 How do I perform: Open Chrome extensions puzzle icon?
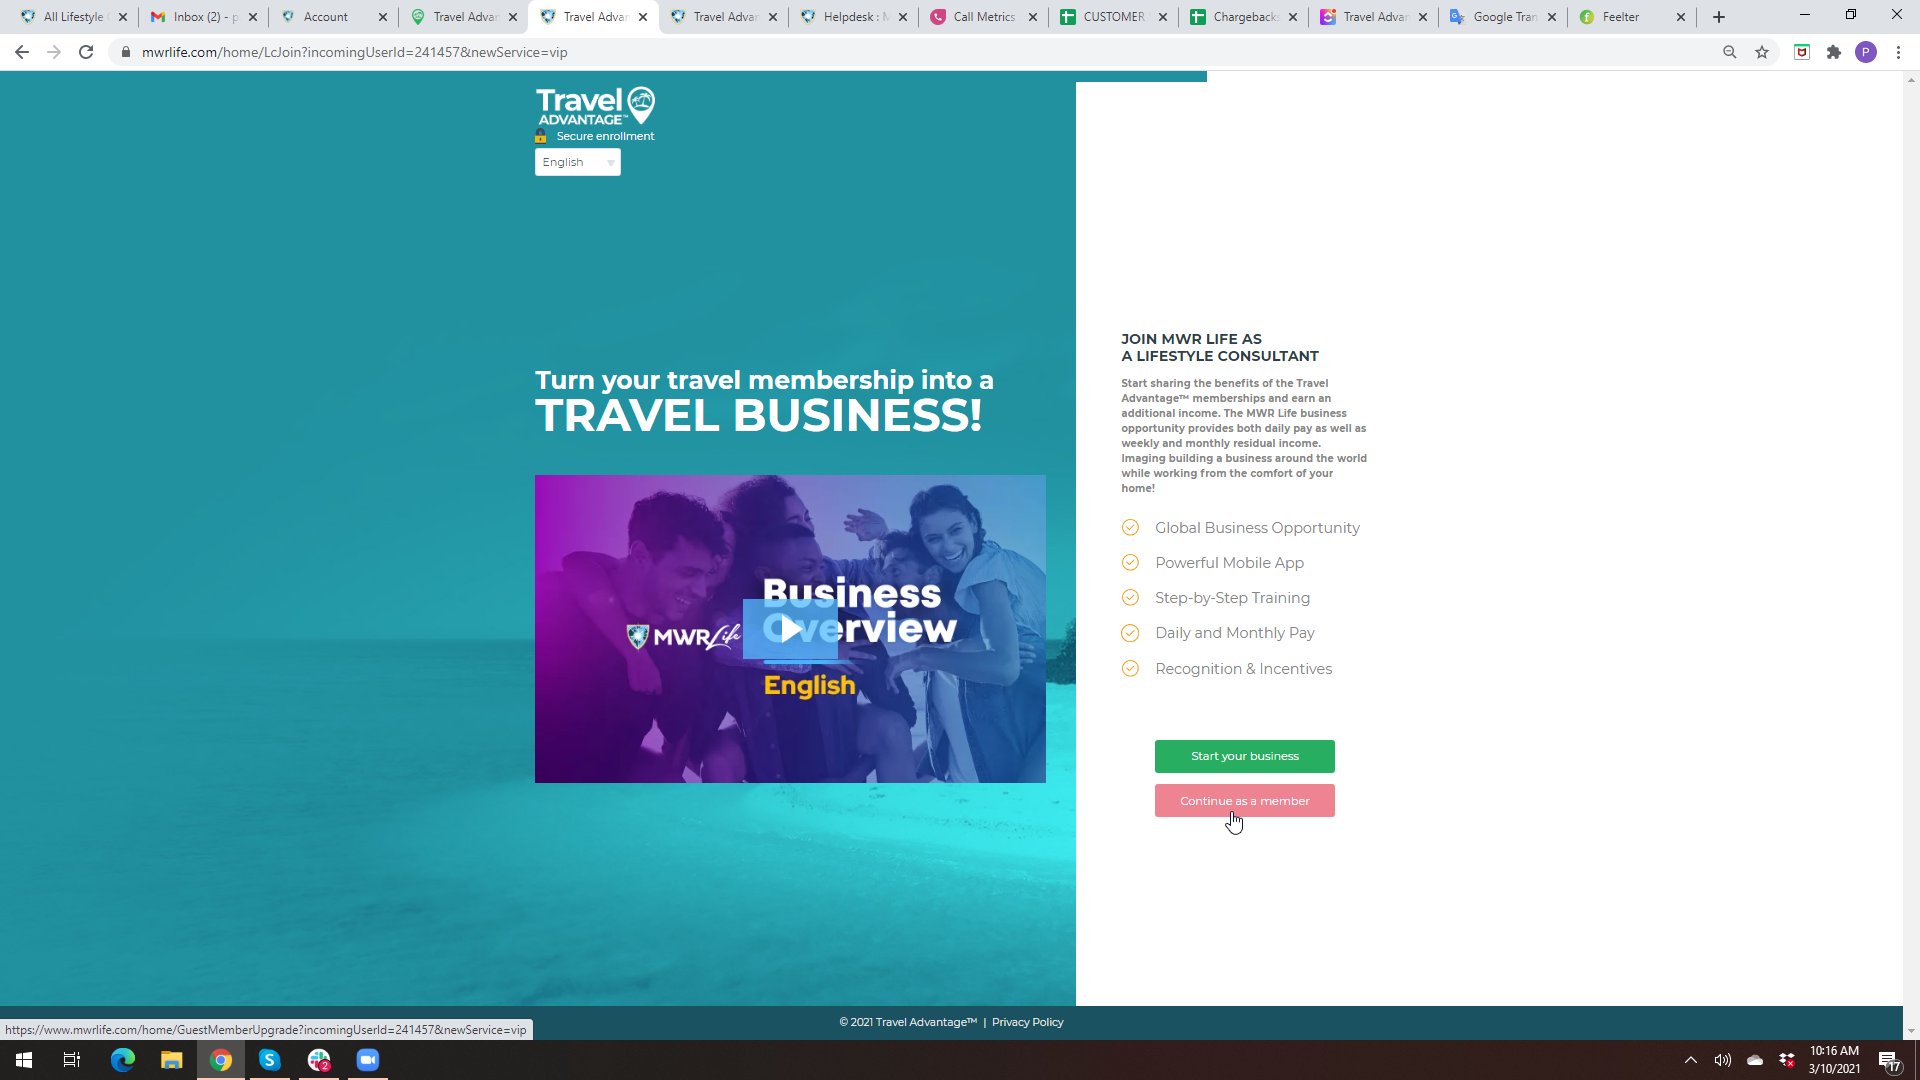1833,52
